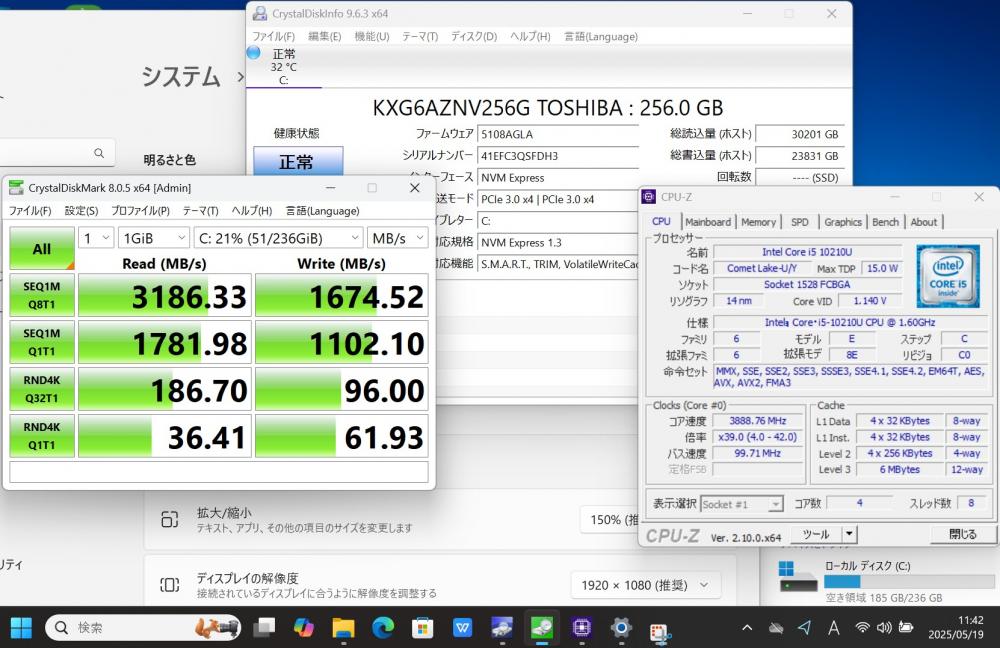Open CrystalDiskInfo 機能(U) menu
The height and width of the screenshot is (648, 1000).
(x=372, y=36)
